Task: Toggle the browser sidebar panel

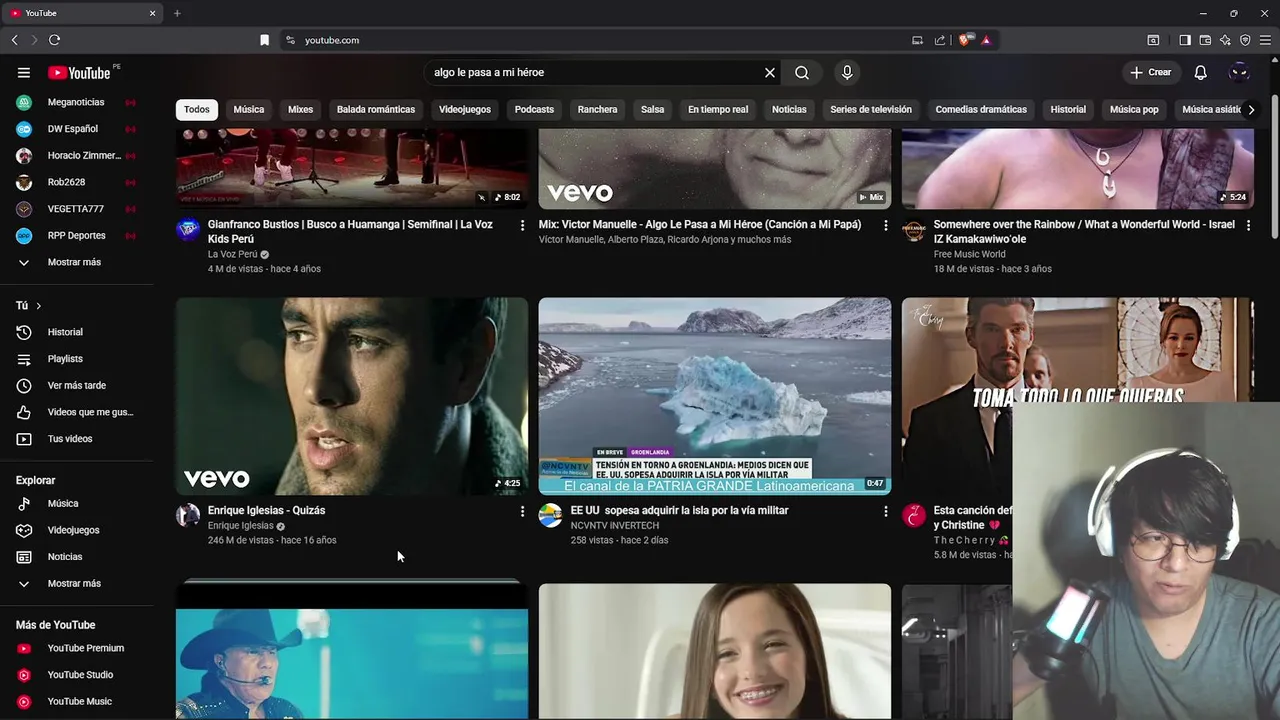Action: 1185,40
